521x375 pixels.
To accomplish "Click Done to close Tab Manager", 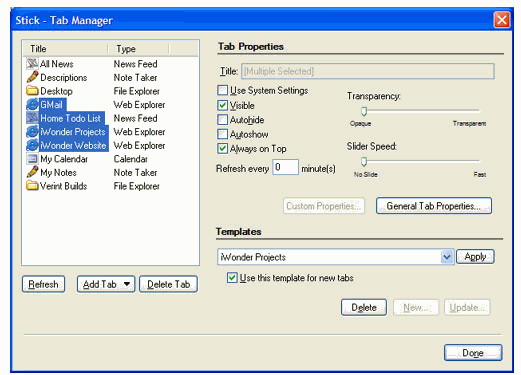I will (473, 353).
